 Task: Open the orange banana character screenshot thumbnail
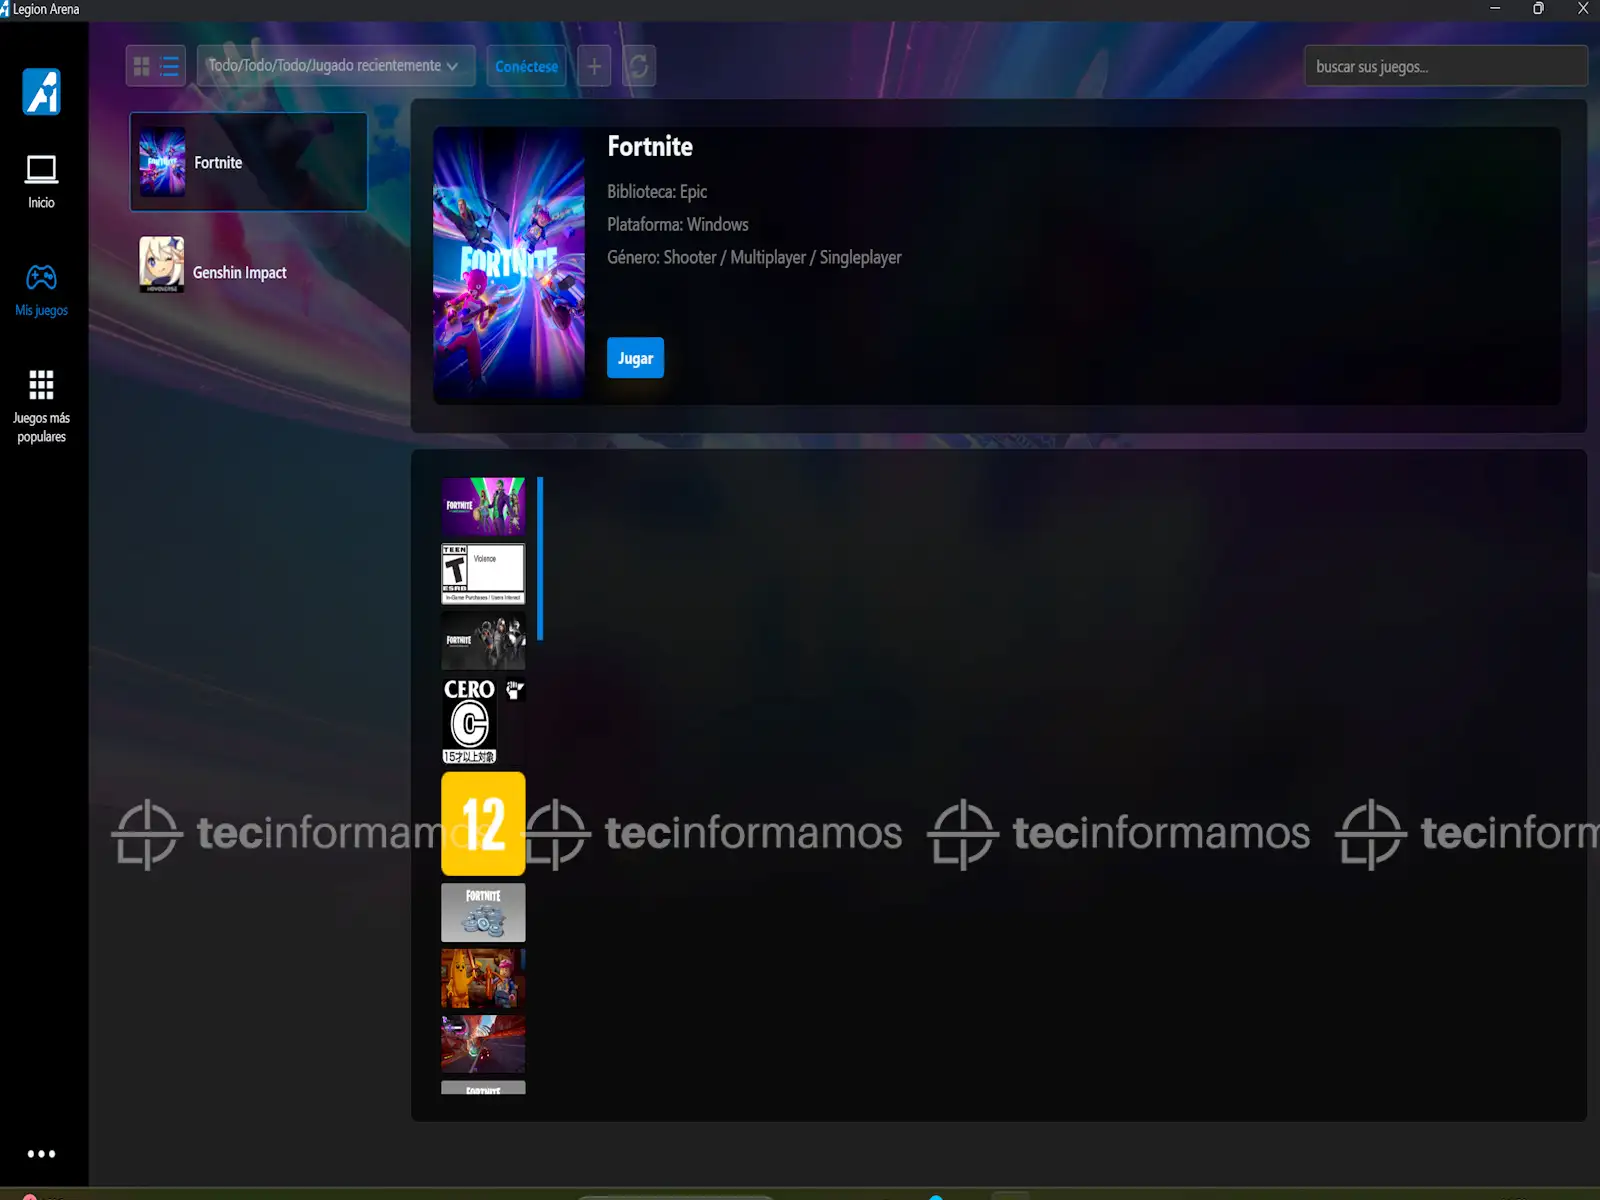click(x=483, y=978)
